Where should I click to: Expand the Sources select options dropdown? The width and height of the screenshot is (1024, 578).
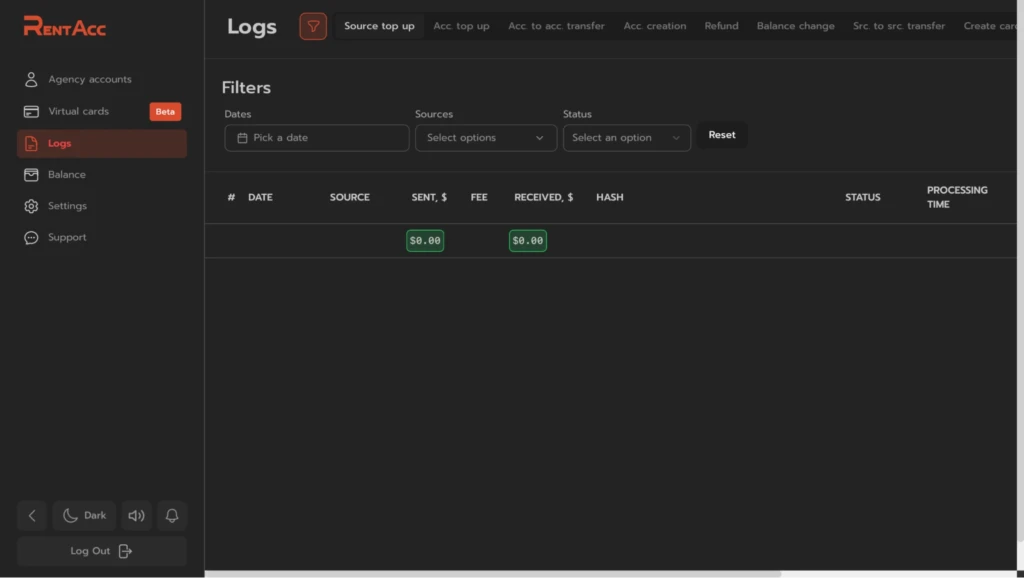point(486,138)
